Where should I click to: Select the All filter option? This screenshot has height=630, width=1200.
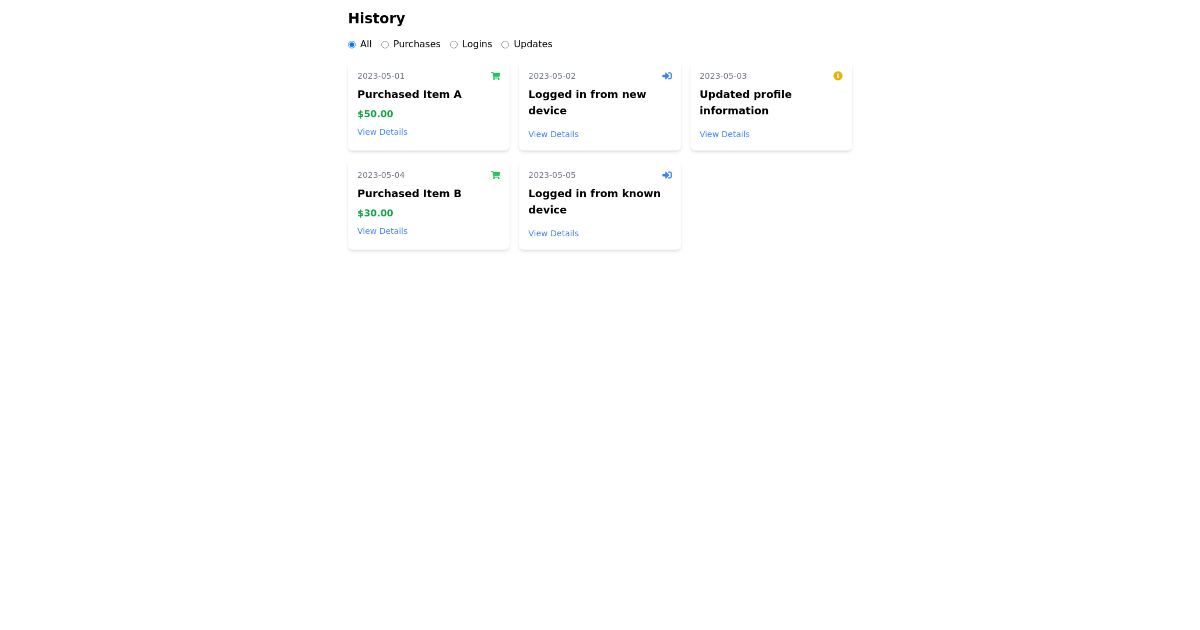tap(351, 44)
